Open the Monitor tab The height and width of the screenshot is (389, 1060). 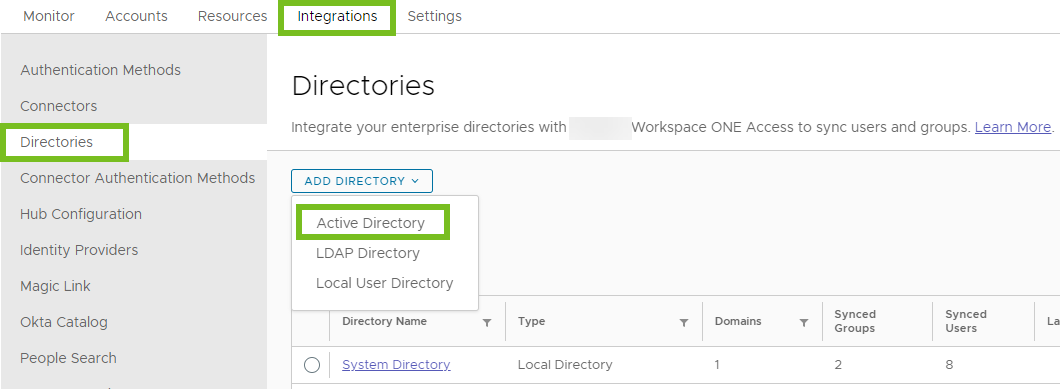click(x=49, y=16)
